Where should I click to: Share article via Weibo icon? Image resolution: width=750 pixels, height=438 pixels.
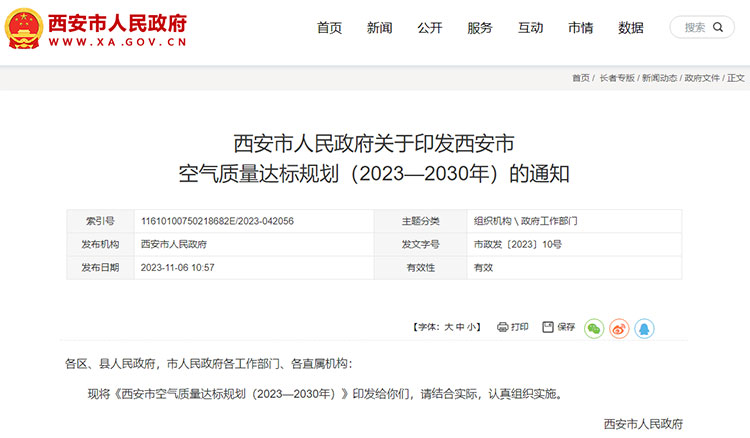pyautogui.click(x=619, y=327)
